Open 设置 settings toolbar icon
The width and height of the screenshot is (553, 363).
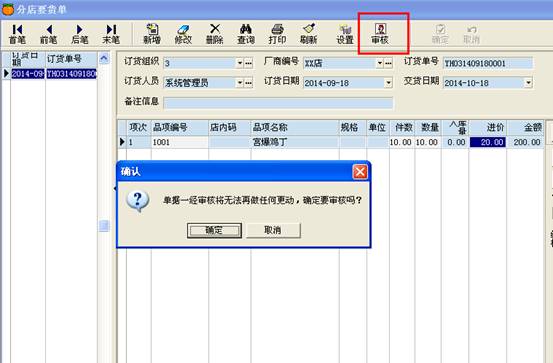345,34
